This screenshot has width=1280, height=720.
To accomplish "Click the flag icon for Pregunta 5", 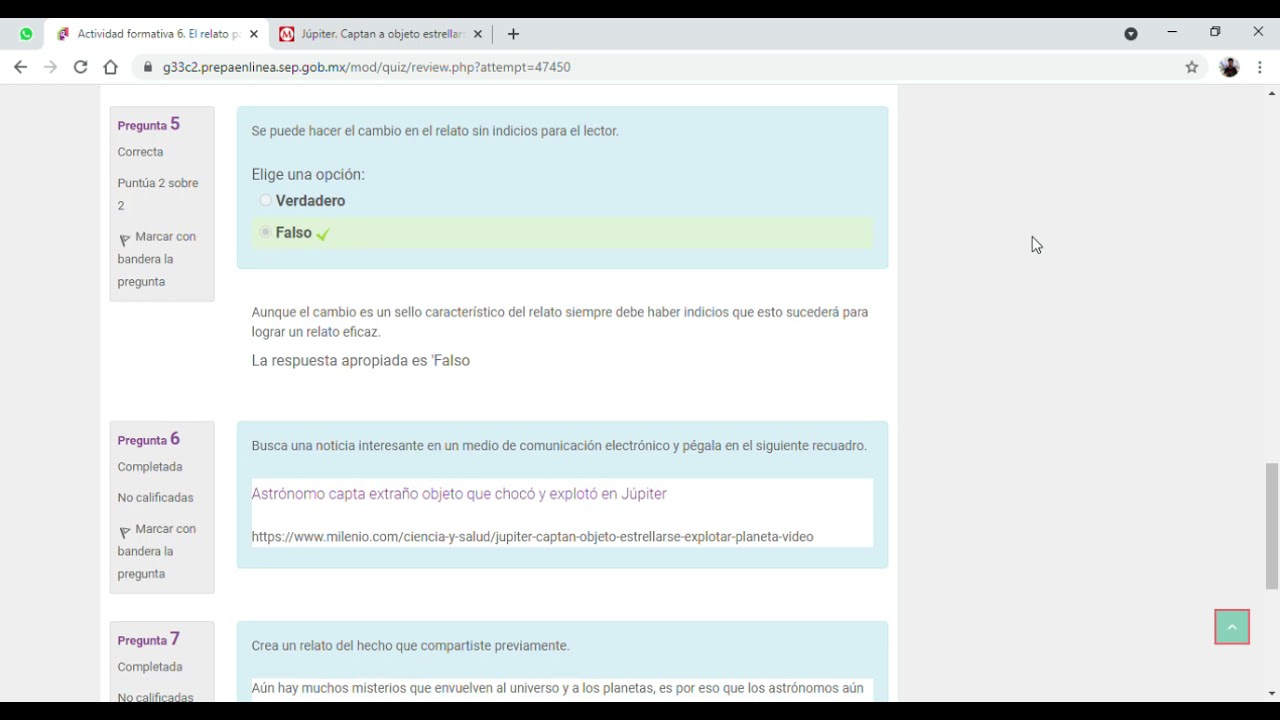I will coord(125,240).
